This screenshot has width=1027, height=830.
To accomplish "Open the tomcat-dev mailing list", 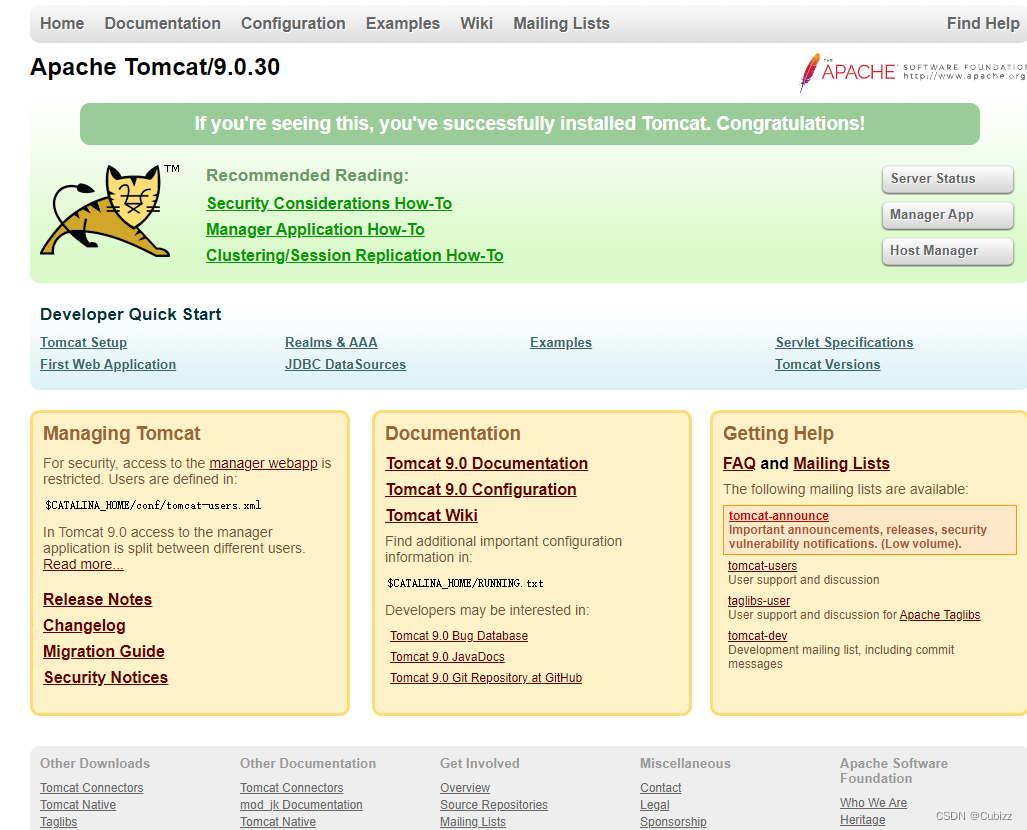I will tap(758, 636).
